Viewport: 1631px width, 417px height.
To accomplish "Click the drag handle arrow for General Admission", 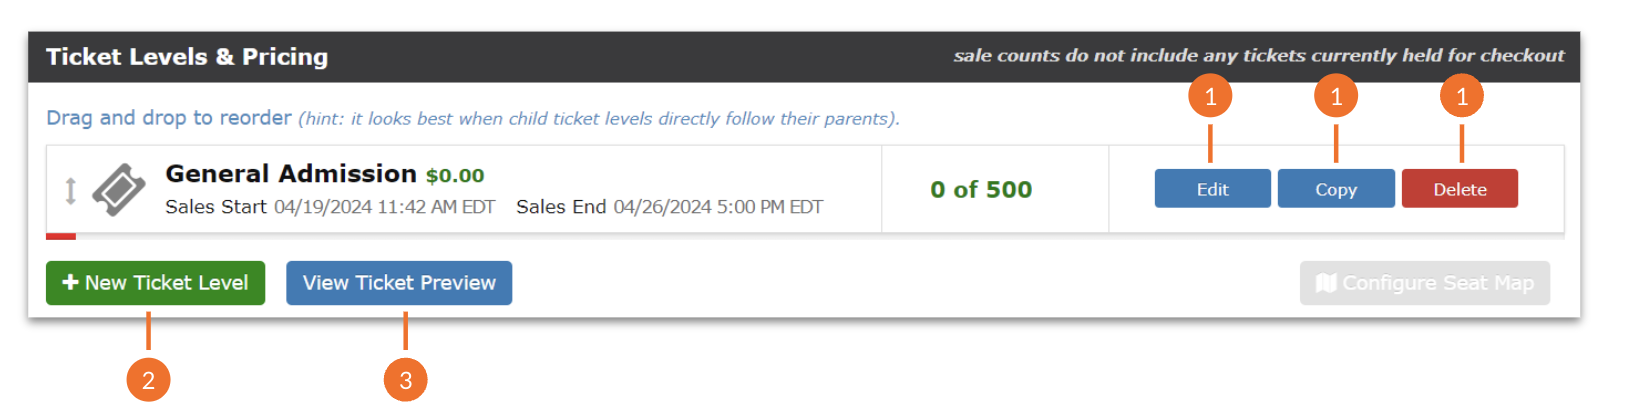I will click(70, 190).
